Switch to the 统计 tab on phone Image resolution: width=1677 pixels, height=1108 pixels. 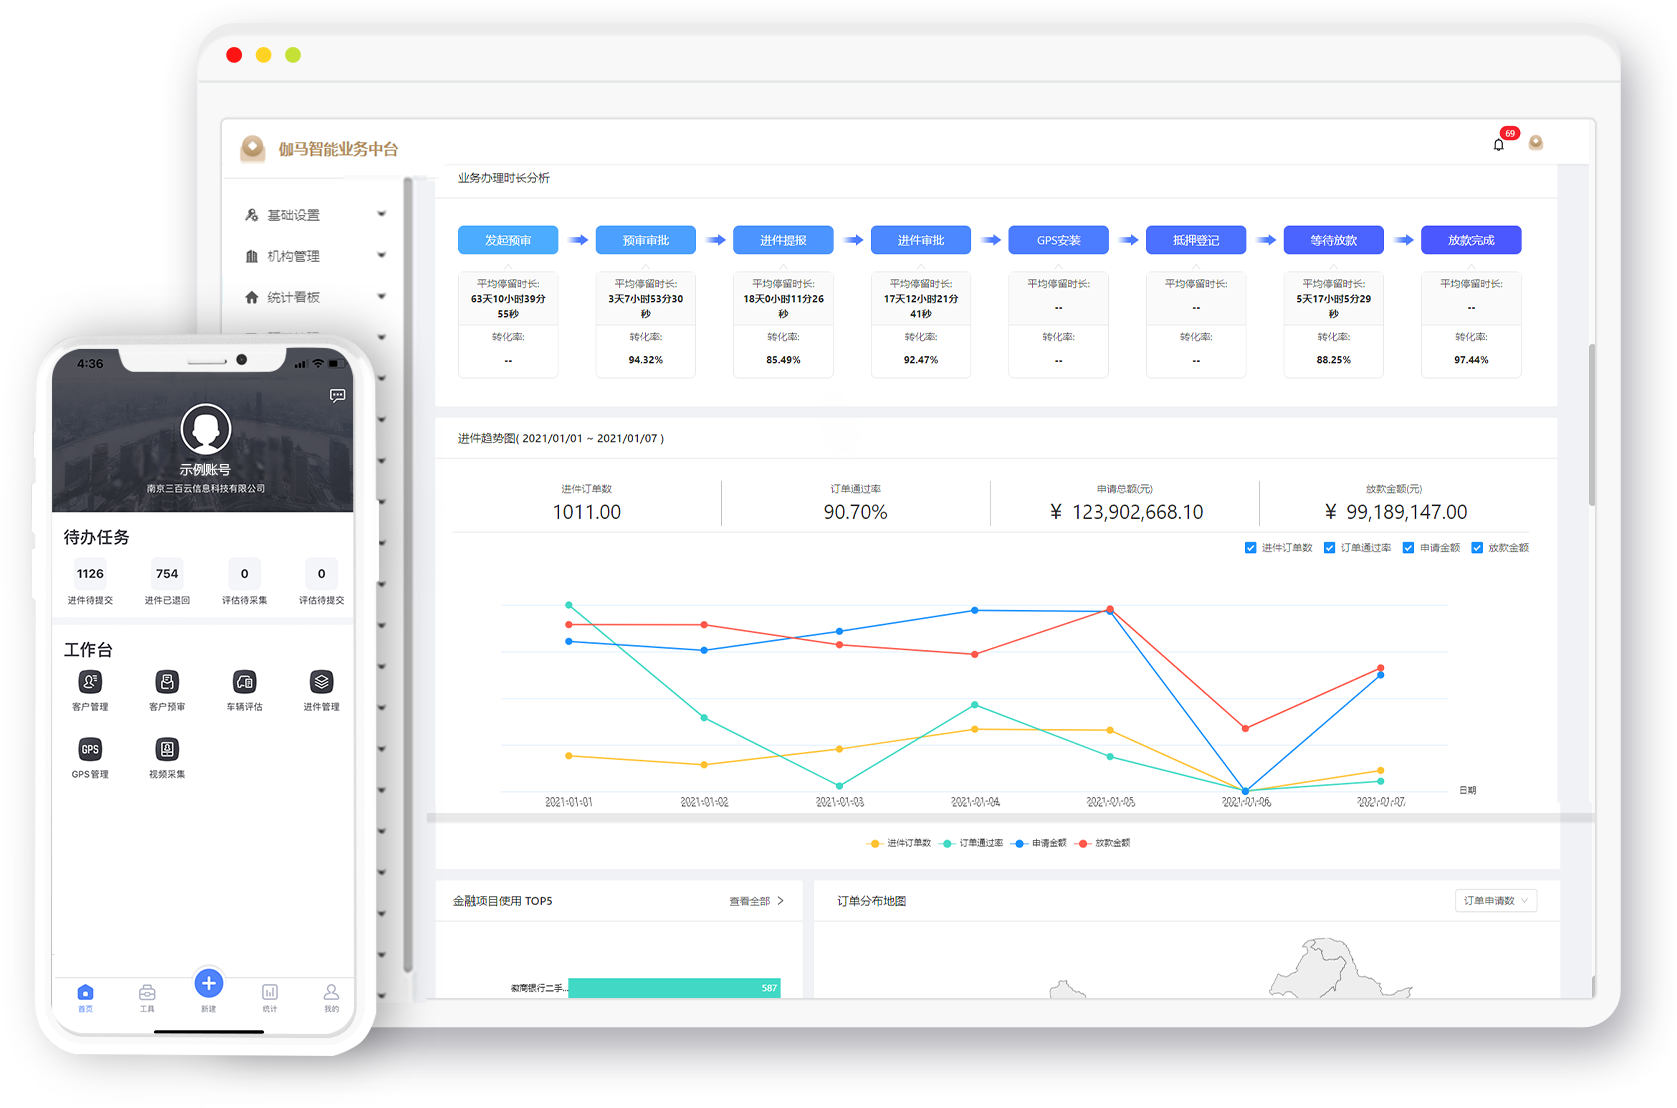click(x=270, y=995)
